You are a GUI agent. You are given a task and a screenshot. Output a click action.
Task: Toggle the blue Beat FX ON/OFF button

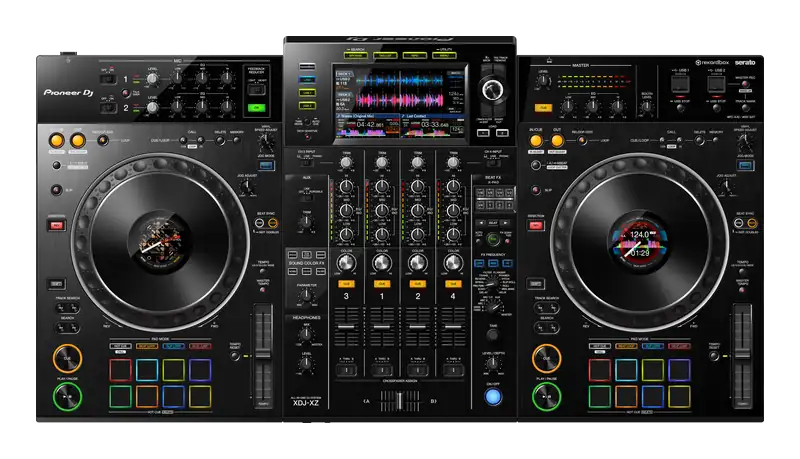(493, 396)
